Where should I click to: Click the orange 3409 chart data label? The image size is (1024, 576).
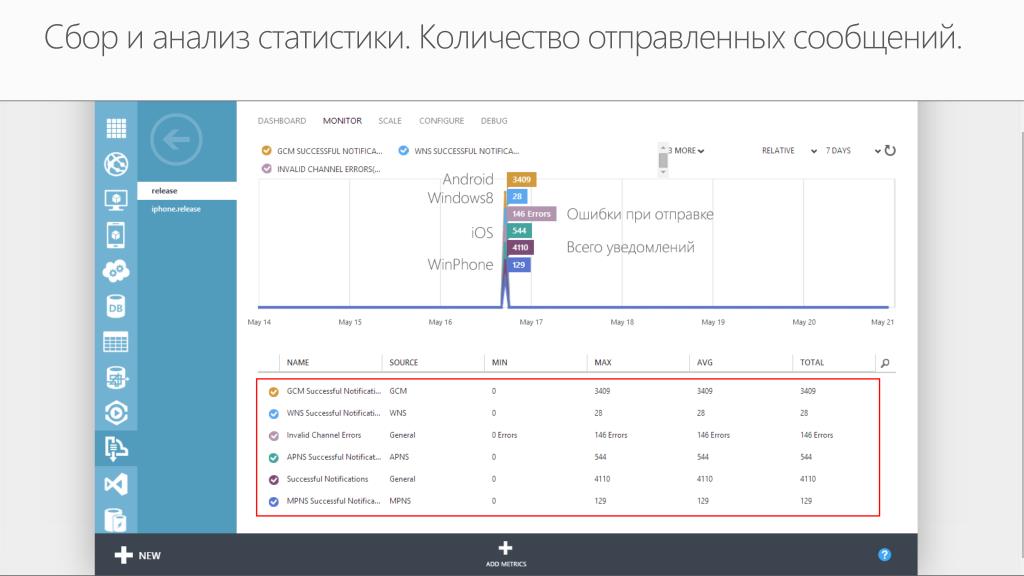(521, 180)
